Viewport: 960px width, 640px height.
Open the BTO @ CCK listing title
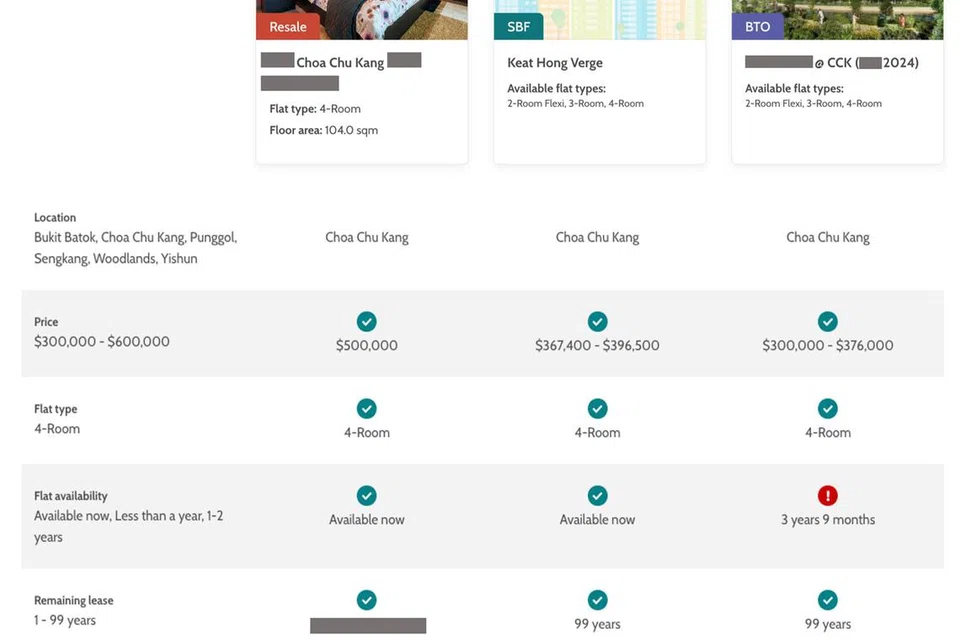(x=831, y=63)
